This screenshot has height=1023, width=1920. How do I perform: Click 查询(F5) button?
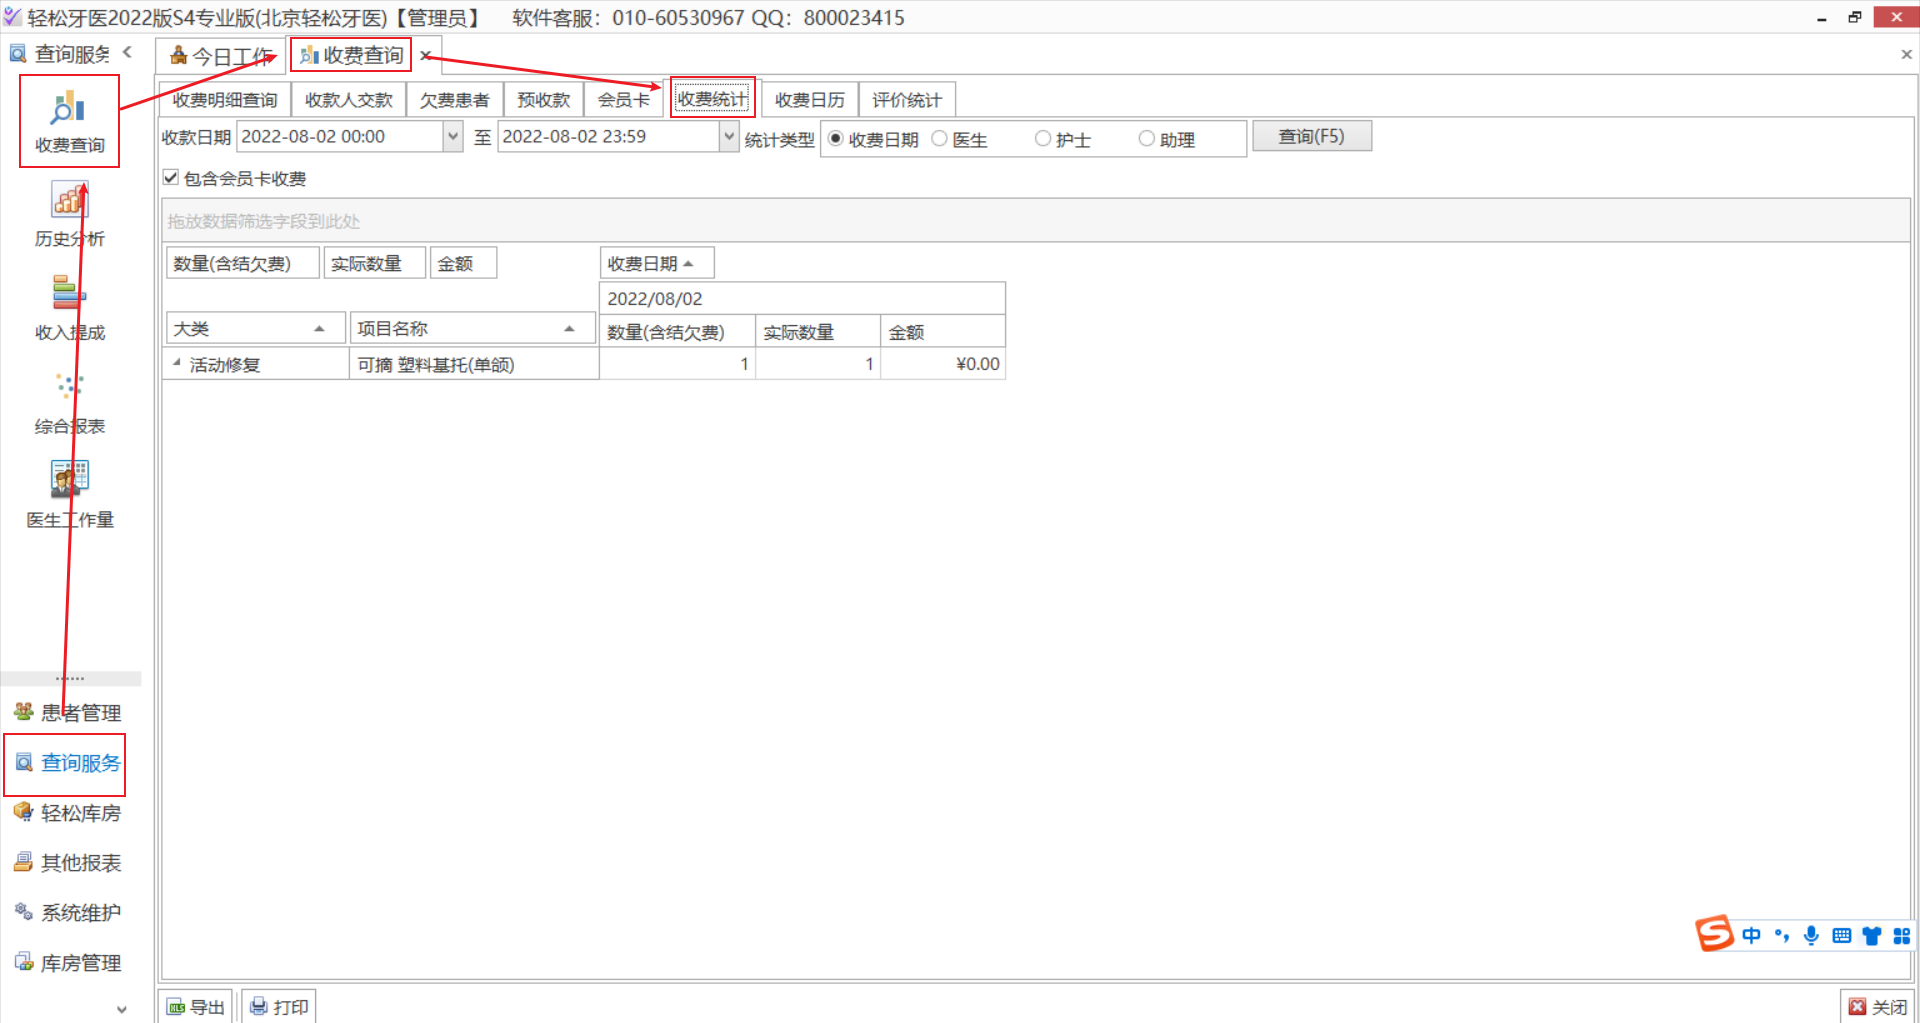coord(1312,136)
